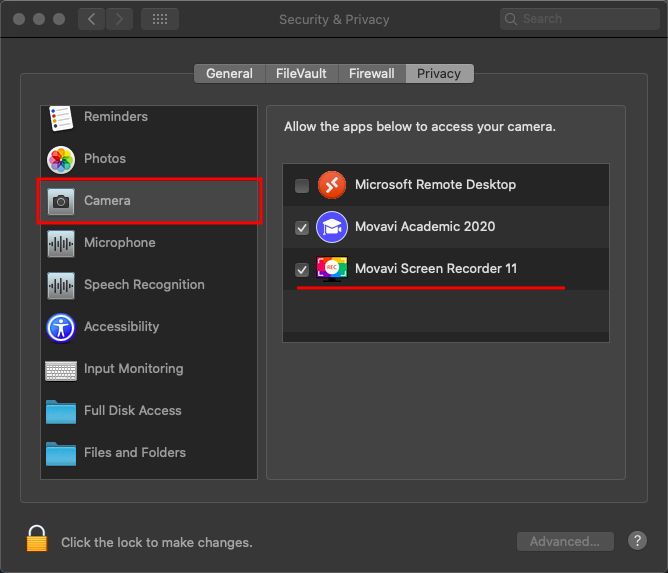Select Speech Recognition label

point(144,285)
